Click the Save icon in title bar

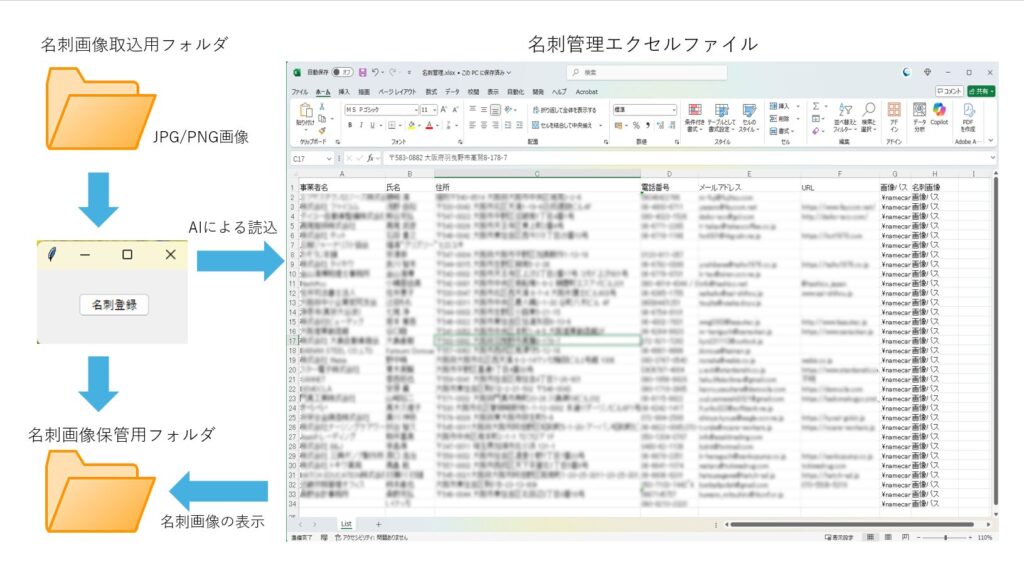[362, 72]
